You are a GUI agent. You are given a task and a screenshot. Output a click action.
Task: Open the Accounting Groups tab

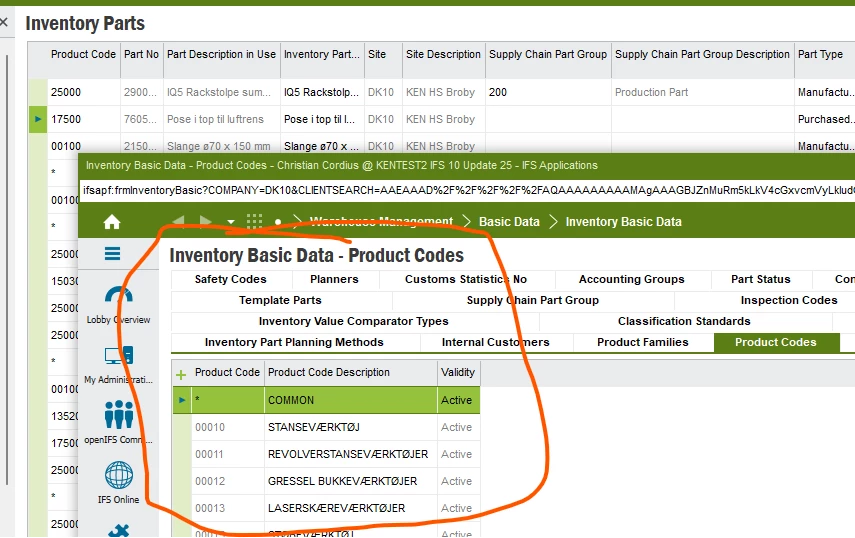[x=631, y=280]
